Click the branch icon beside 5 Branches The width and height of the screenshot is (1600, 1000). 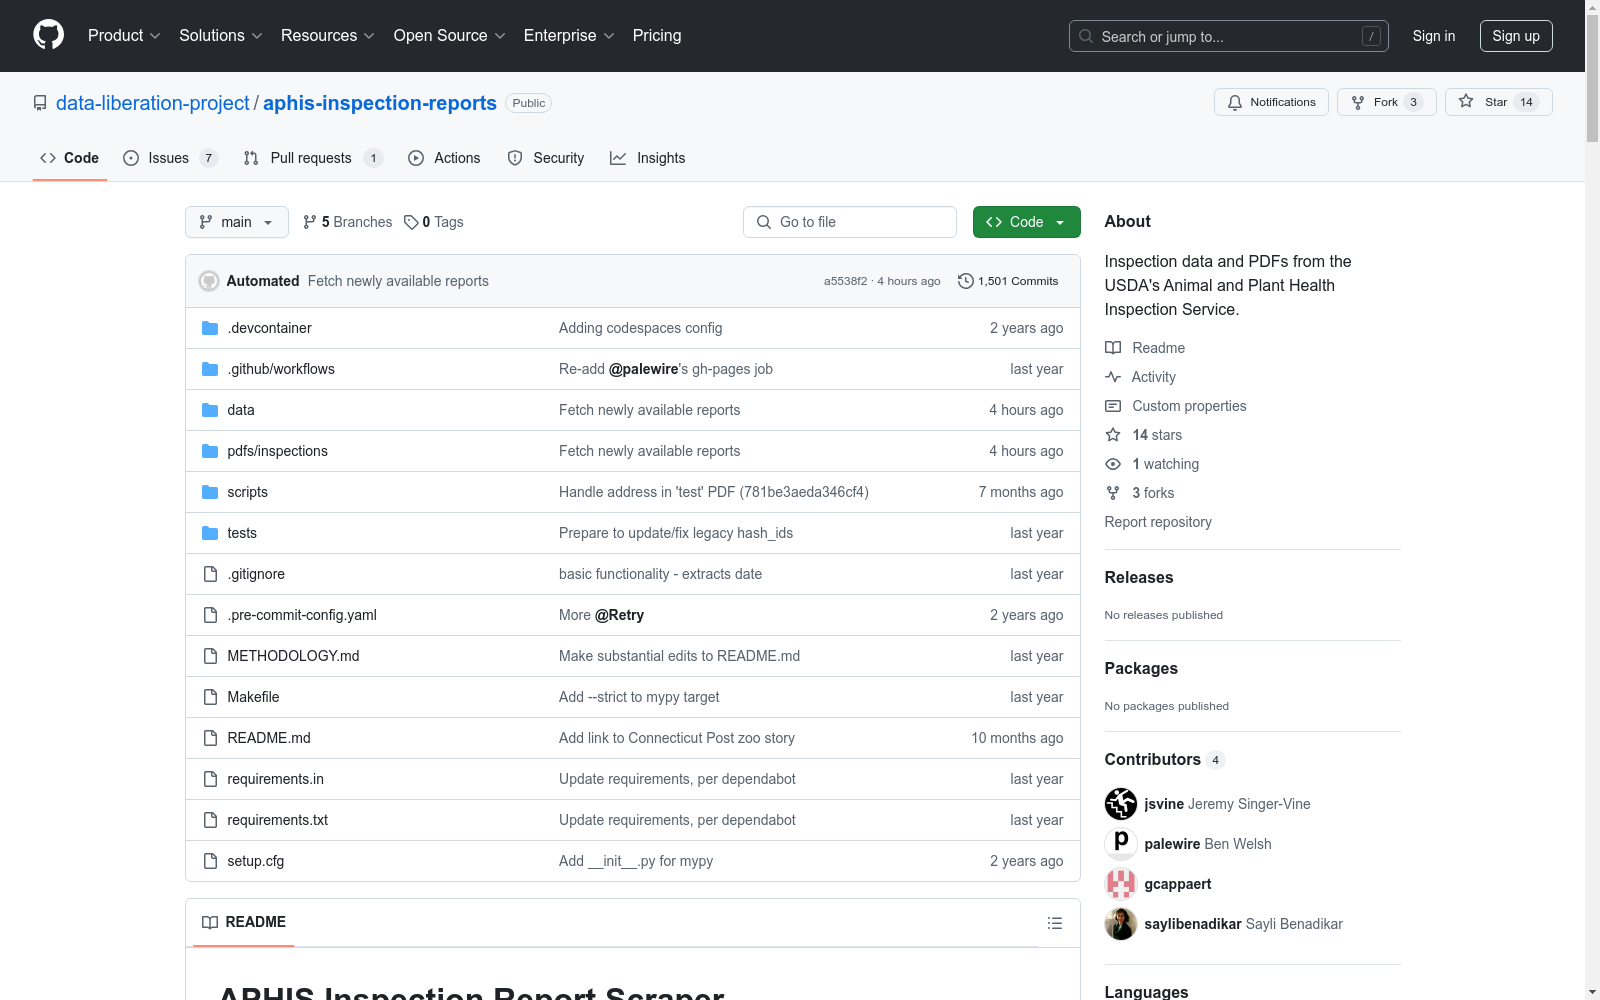pyautogui.click(x=310, y=222)
